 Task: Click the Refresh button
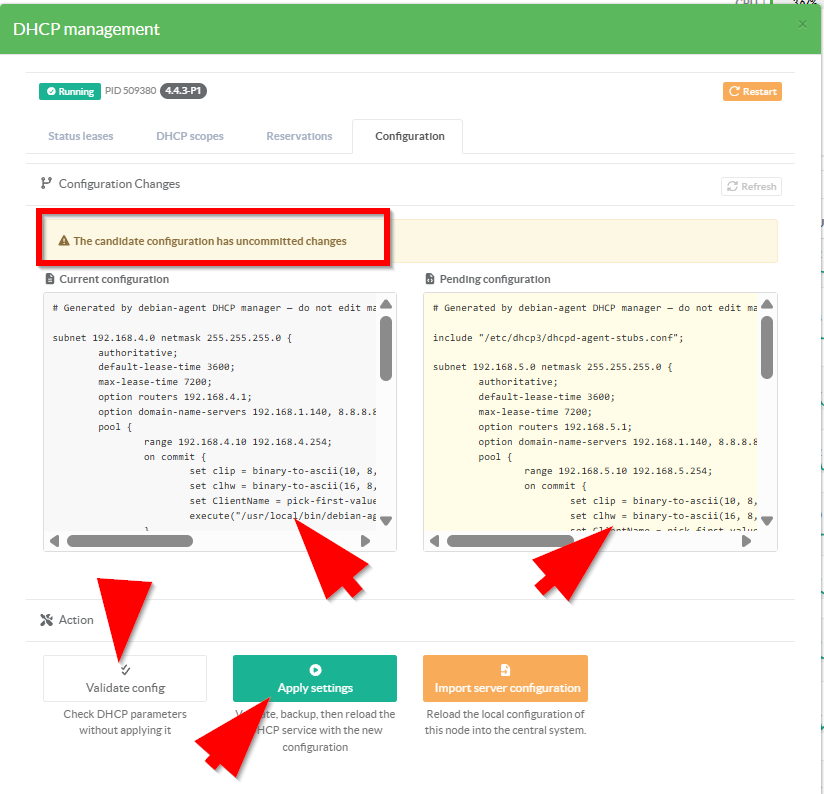point(751,186)
